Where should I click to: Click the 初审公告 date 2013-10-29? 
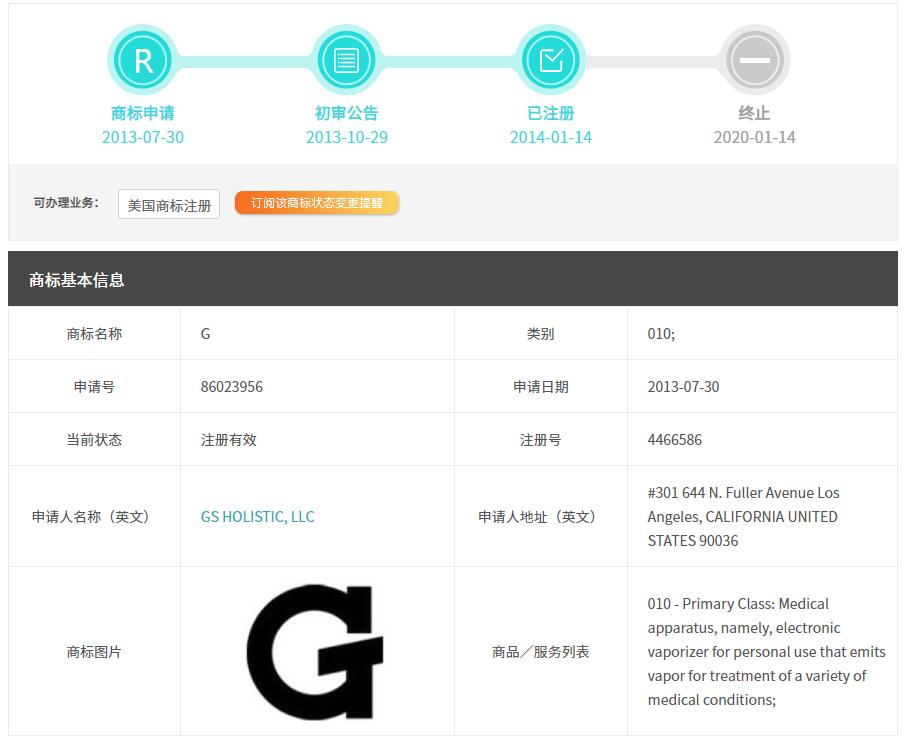pyautogui.click(x=347, y=138)
